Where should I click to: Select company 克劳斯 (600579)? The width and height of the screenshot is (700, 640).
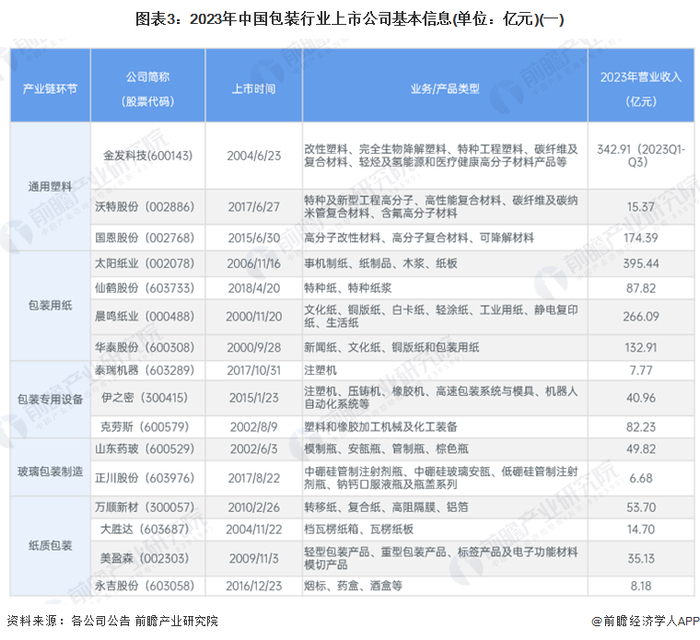(145, 427)
